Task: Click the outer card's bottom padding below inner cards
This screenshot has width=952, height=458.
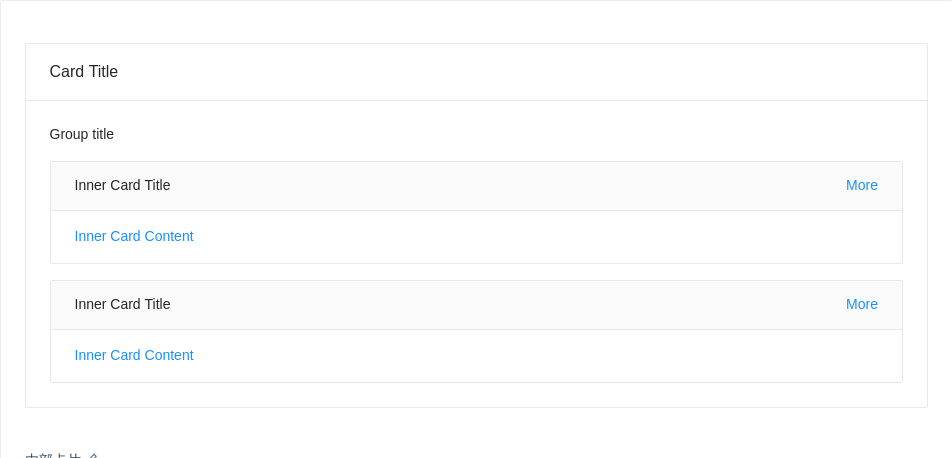Action: tap(476, 395)
